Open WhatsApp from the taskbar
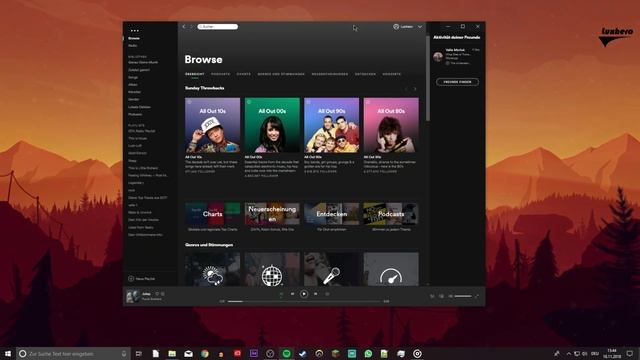 click(x=368, y=353)
